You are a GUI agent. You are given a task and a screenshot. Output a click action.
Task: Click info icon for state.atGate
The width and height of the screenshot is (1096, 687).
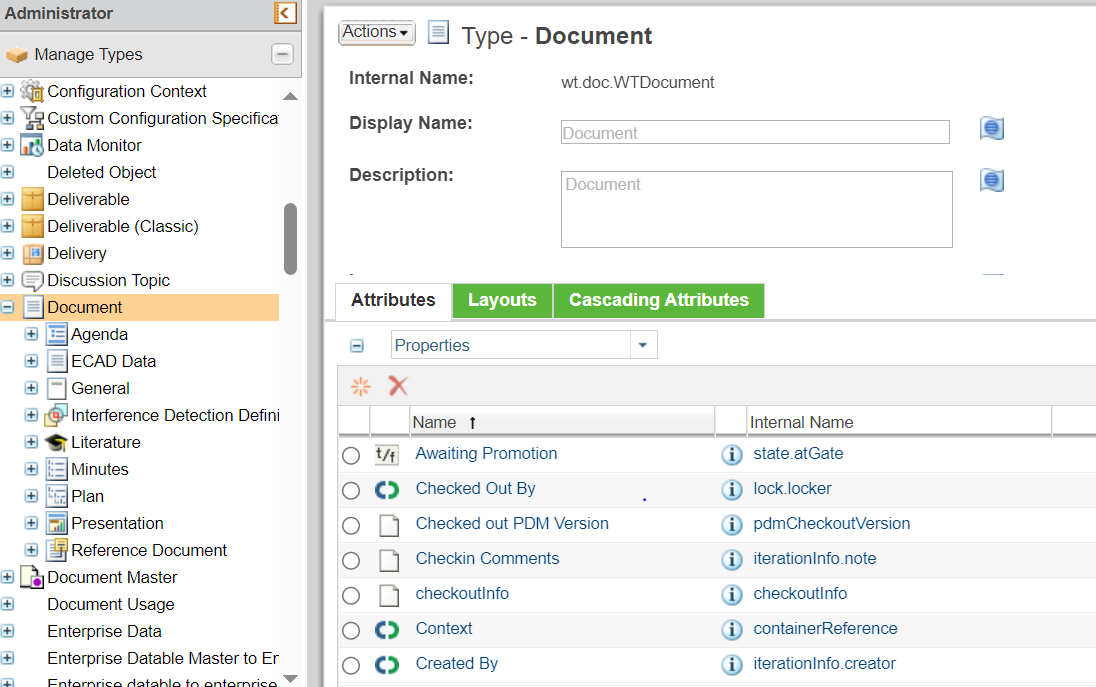point(731,455)
